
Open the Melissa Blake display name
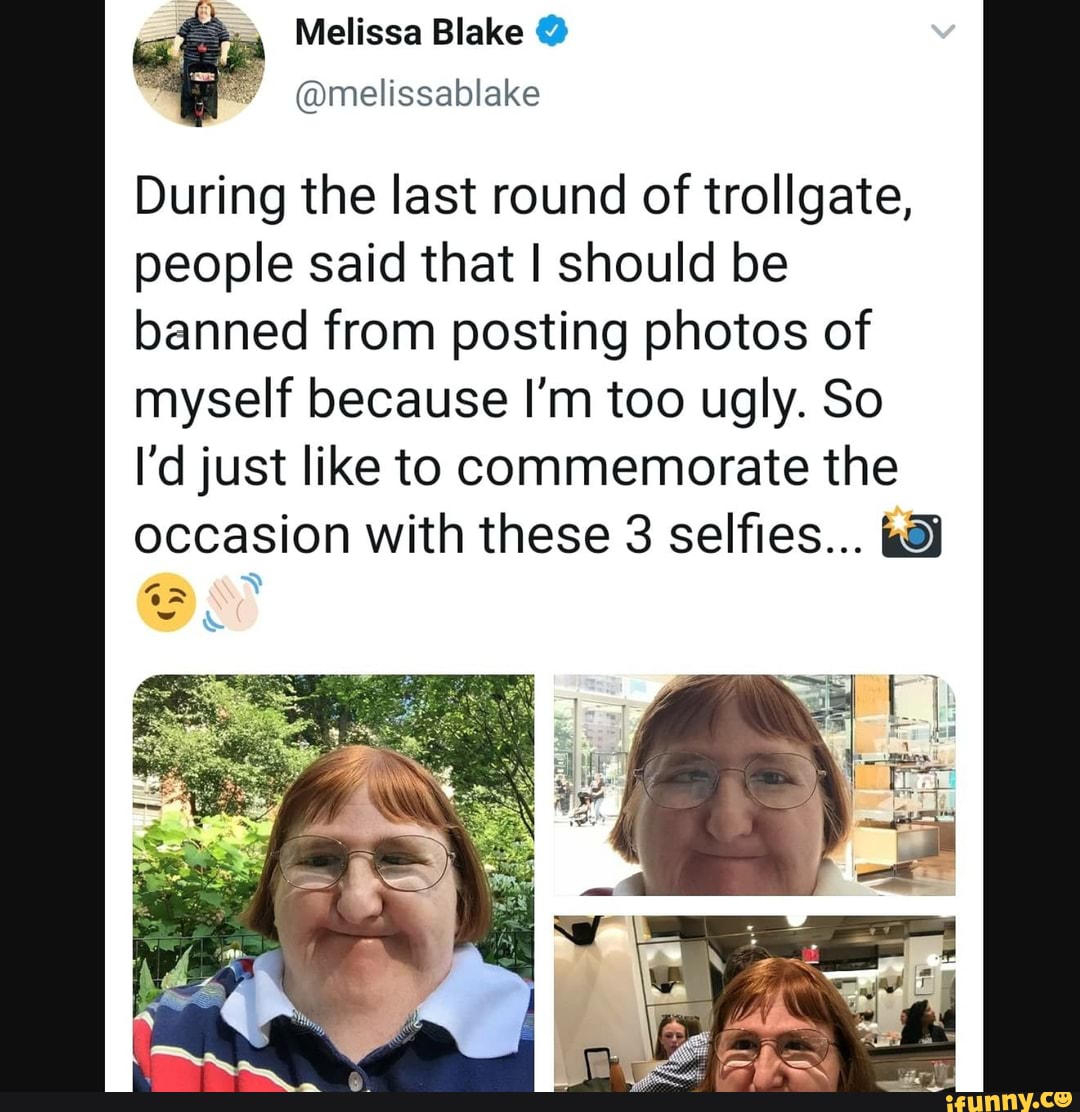408,32
